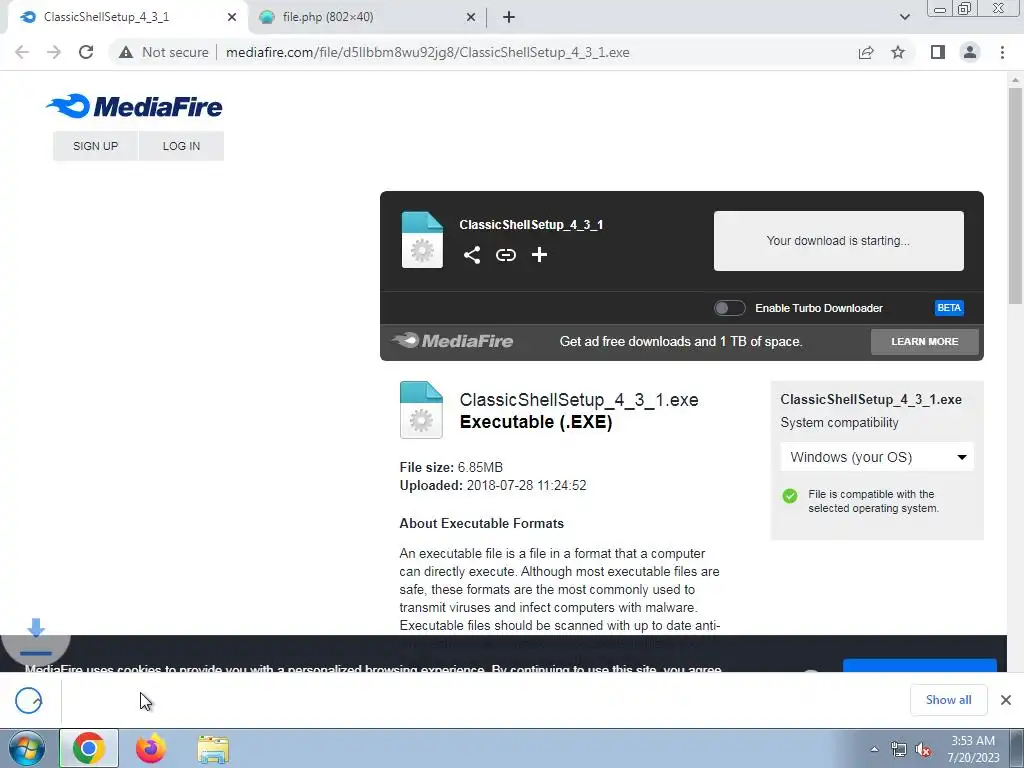Screen dimensions: 1024x768
Task: Click the EXE file icon beside file details
Action: 421,409
